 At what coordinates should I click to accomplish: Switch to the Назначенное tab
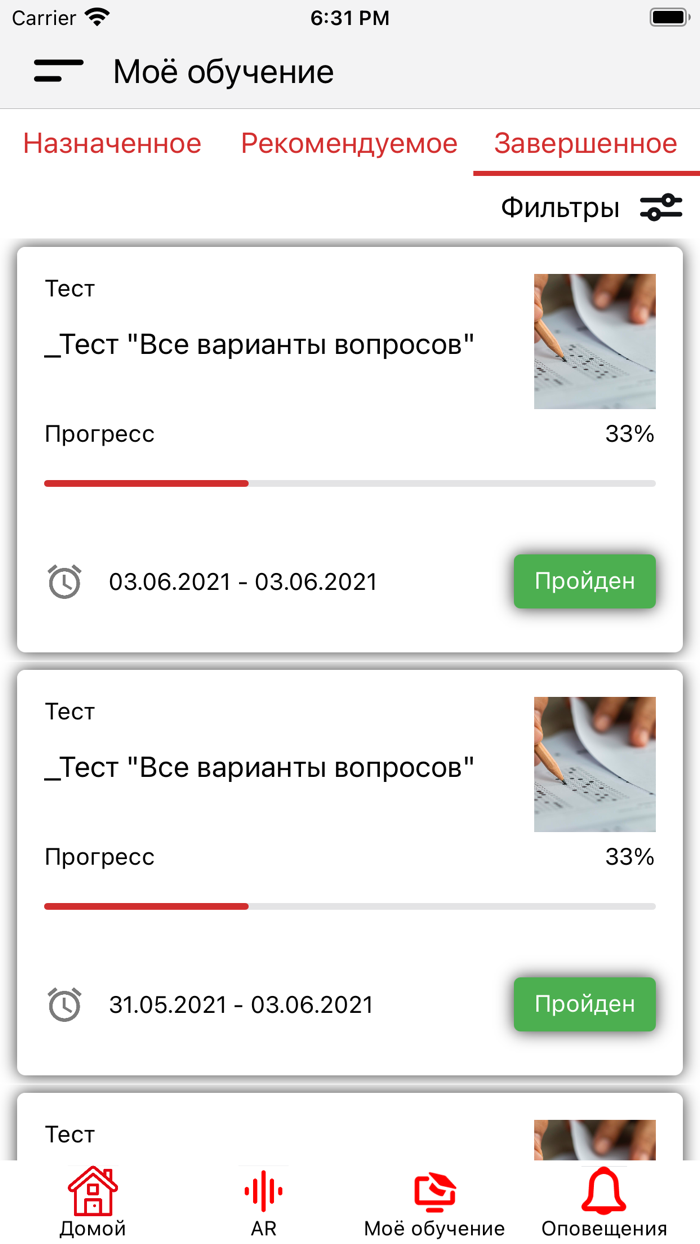coord(112,143)
